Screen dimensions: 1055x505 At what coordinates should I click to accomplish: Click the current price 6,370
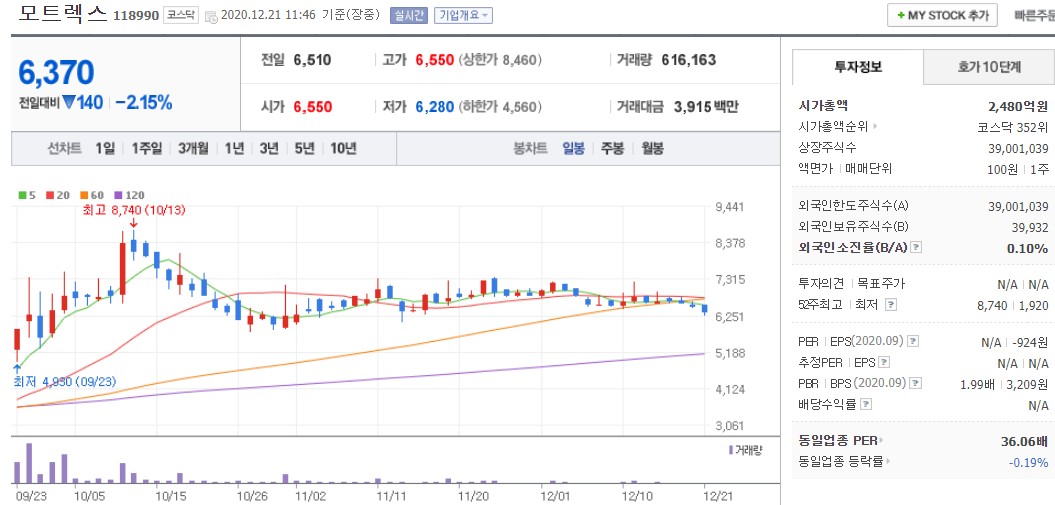tap(57, 72)
